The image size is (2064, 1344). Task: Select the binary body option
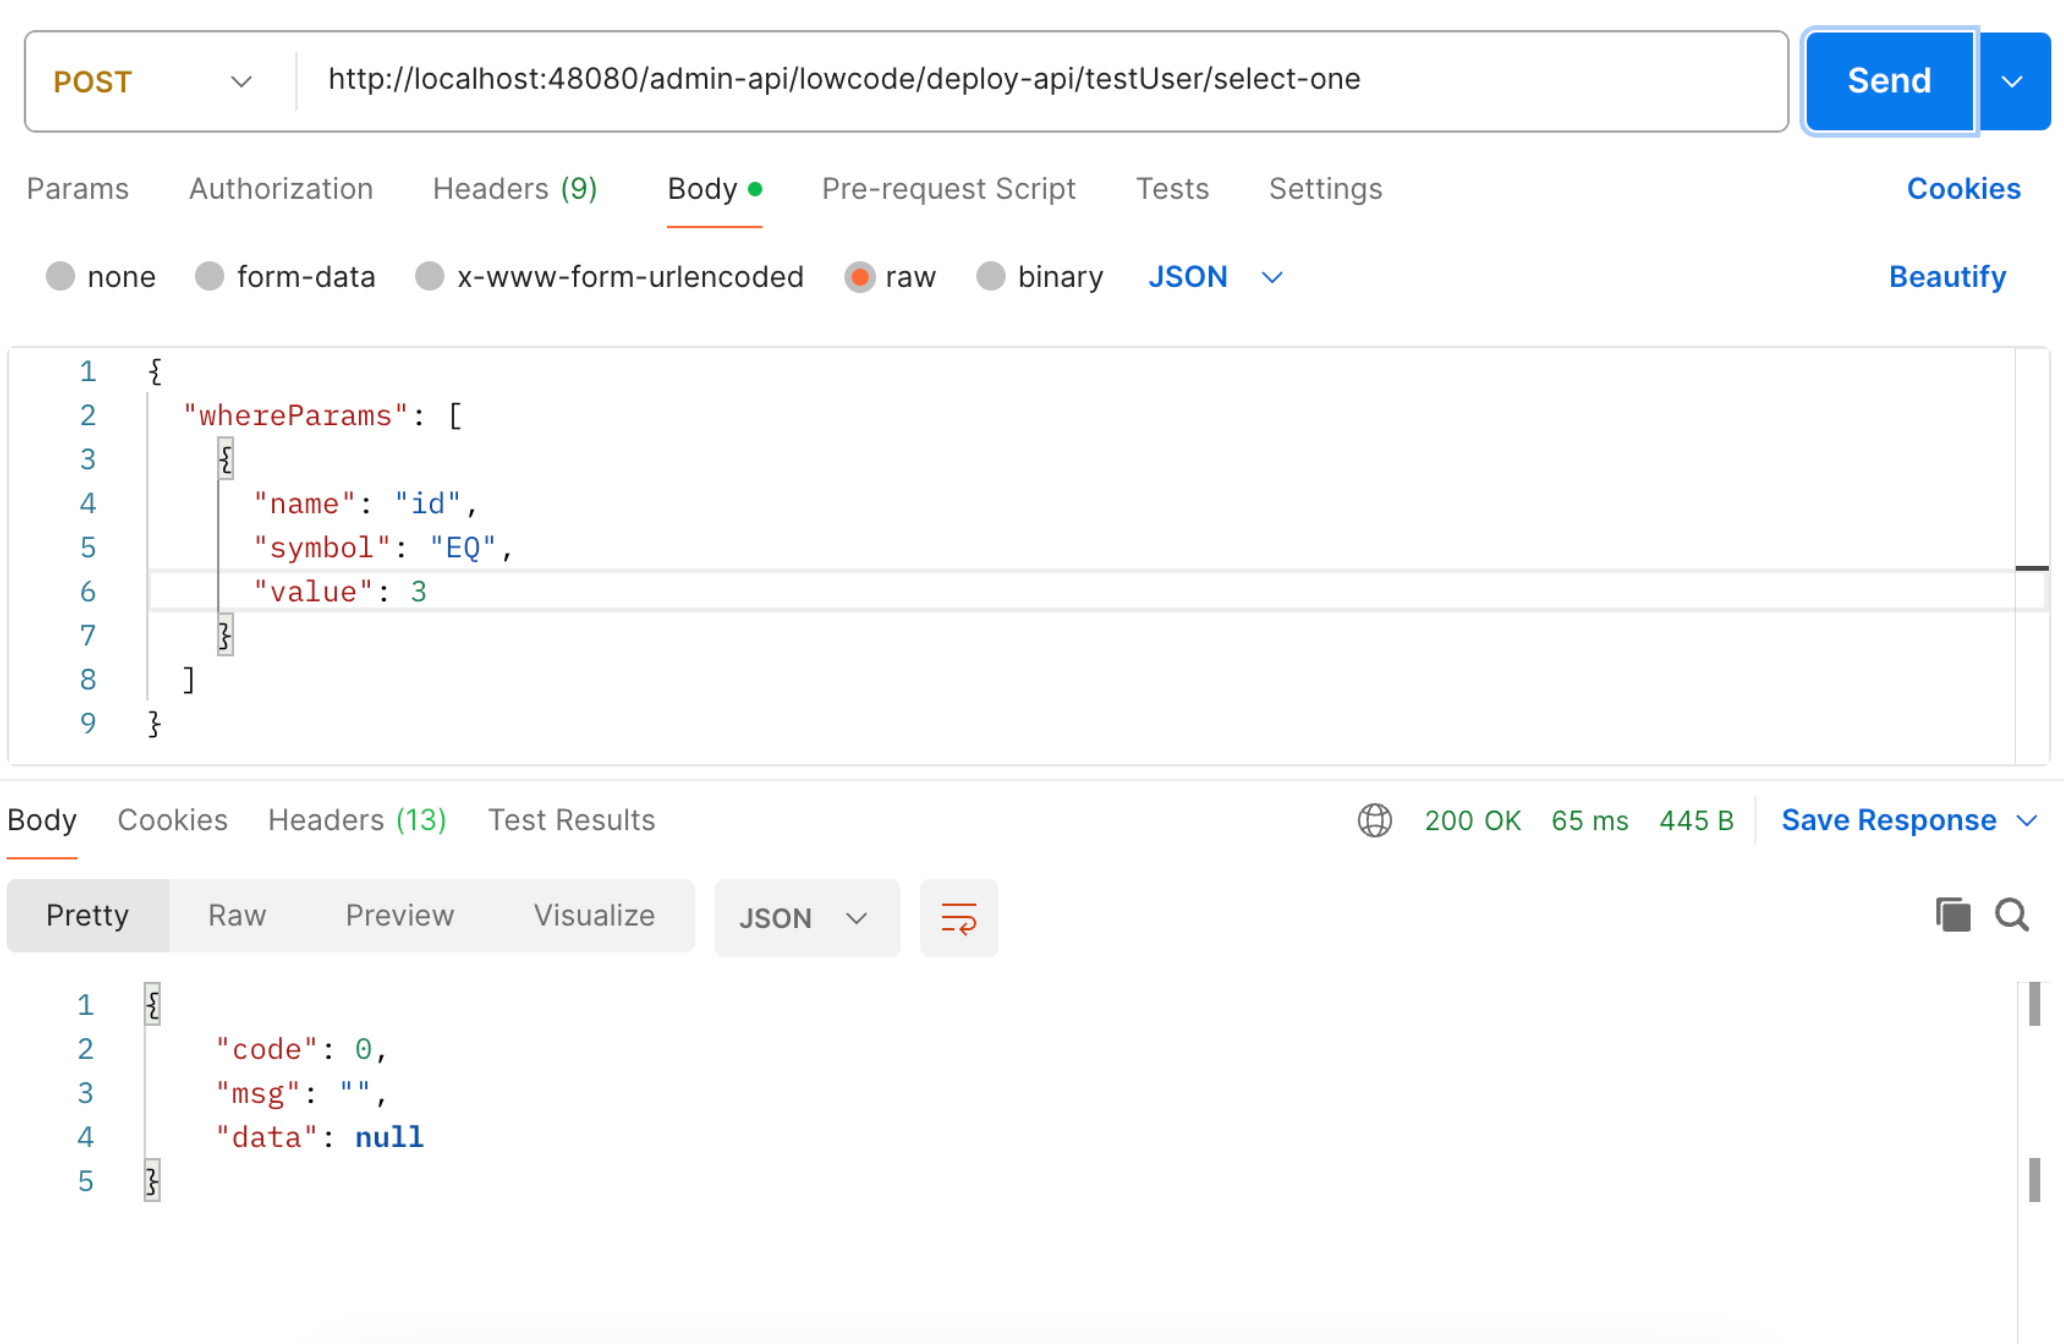(x=991, y=277)
